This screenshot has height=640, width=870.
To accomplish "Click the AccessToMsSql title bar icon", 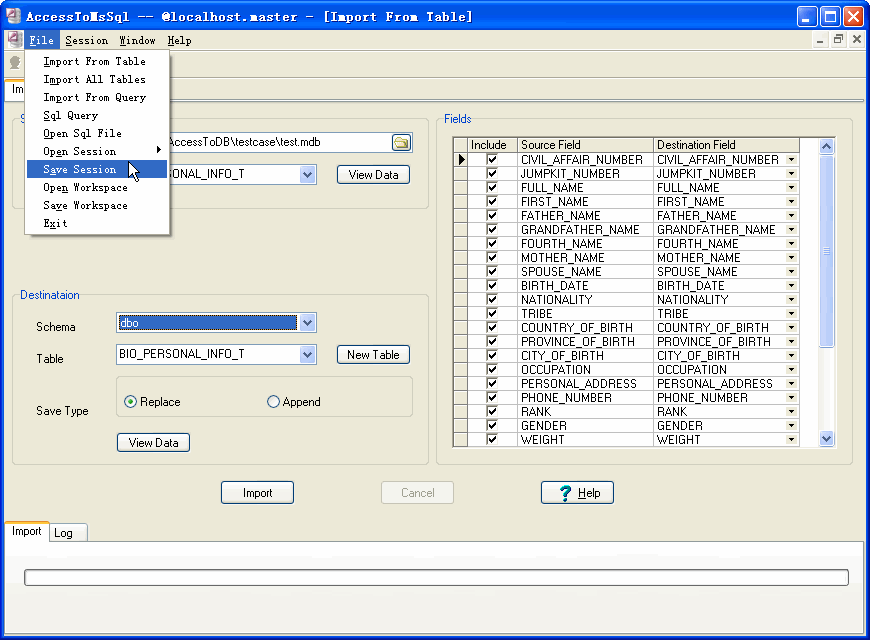I will (13, 16).
